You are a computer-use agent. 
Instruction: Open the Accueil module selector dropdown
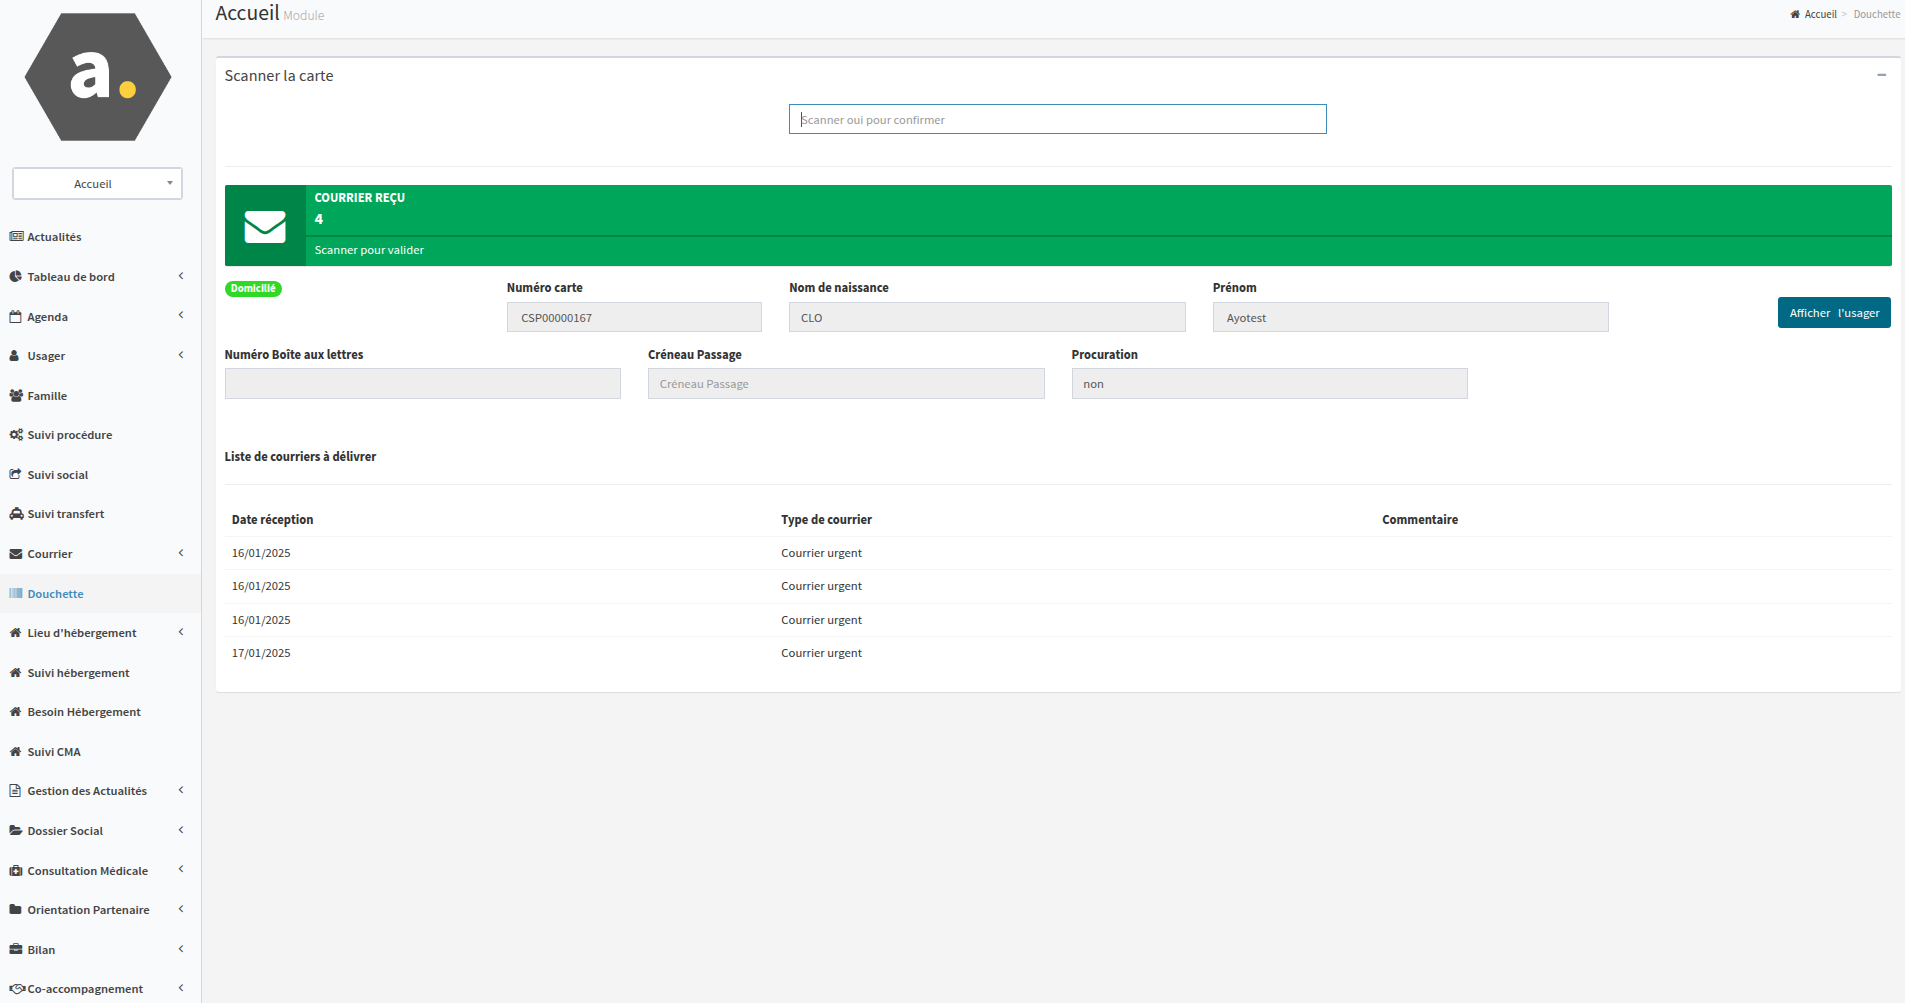pyautogui.click(x=97, y=183)
